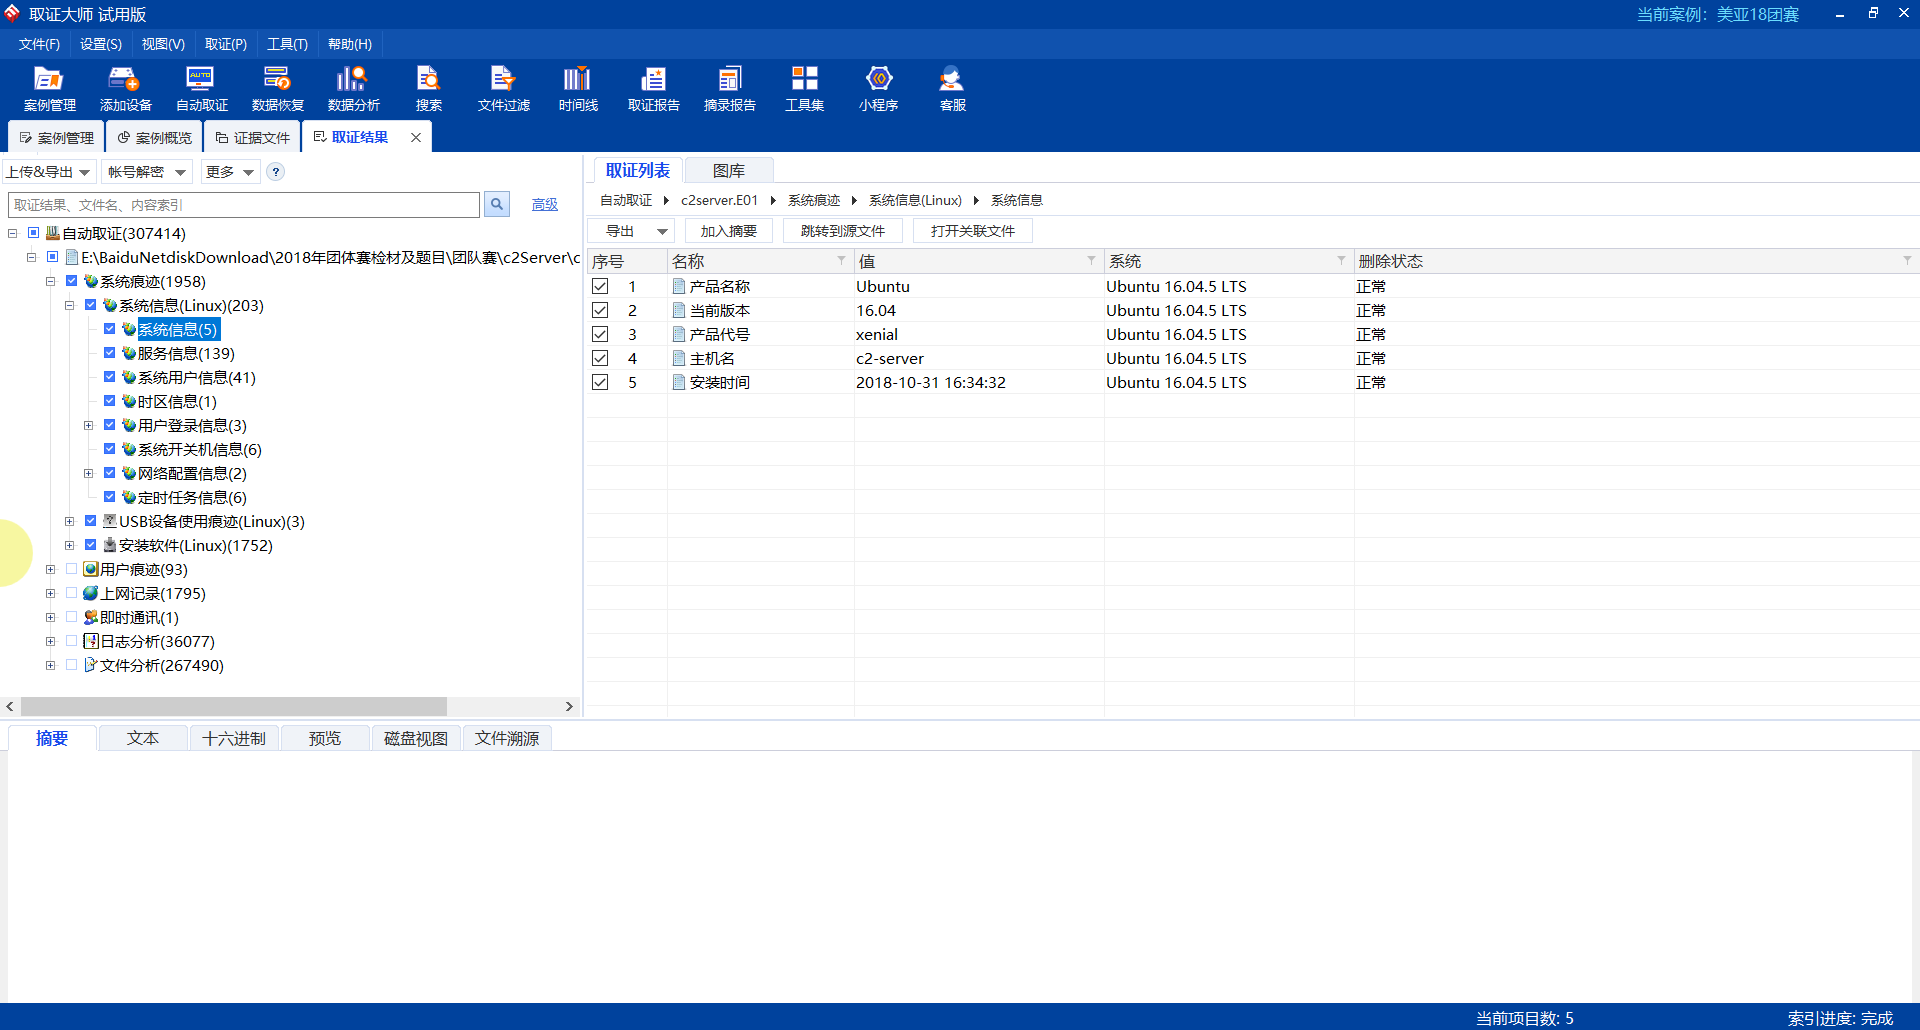Click the 添加设备 toolbar icon
Image resolution: width=1920 pixels, height=1030 pixels.
click(x=125, y=89)
